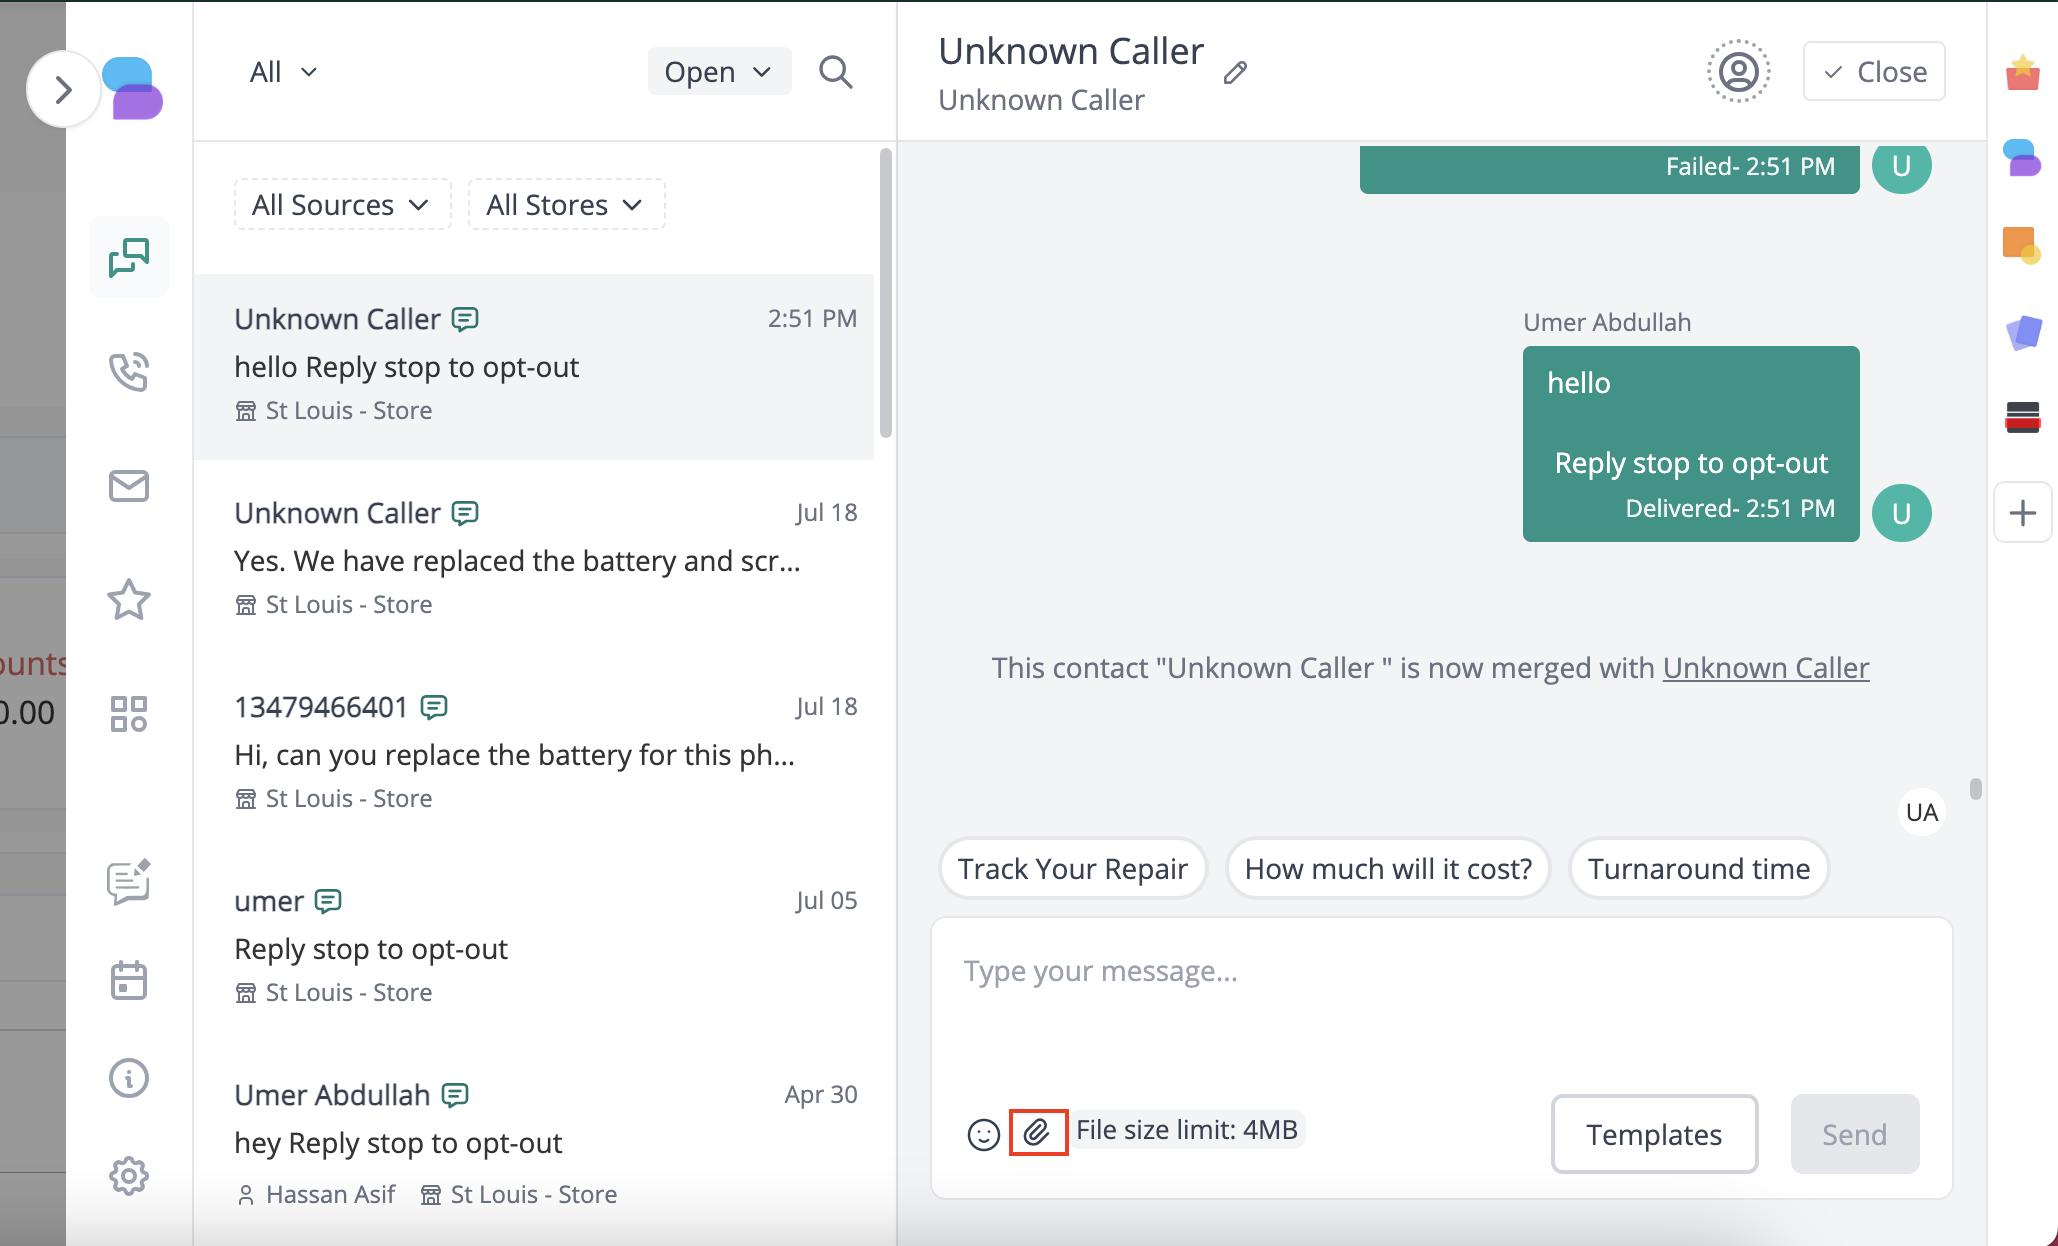Open the calendar icon in sidebar
This screenshot has width=2058, height=1246.
coord(129,980)
